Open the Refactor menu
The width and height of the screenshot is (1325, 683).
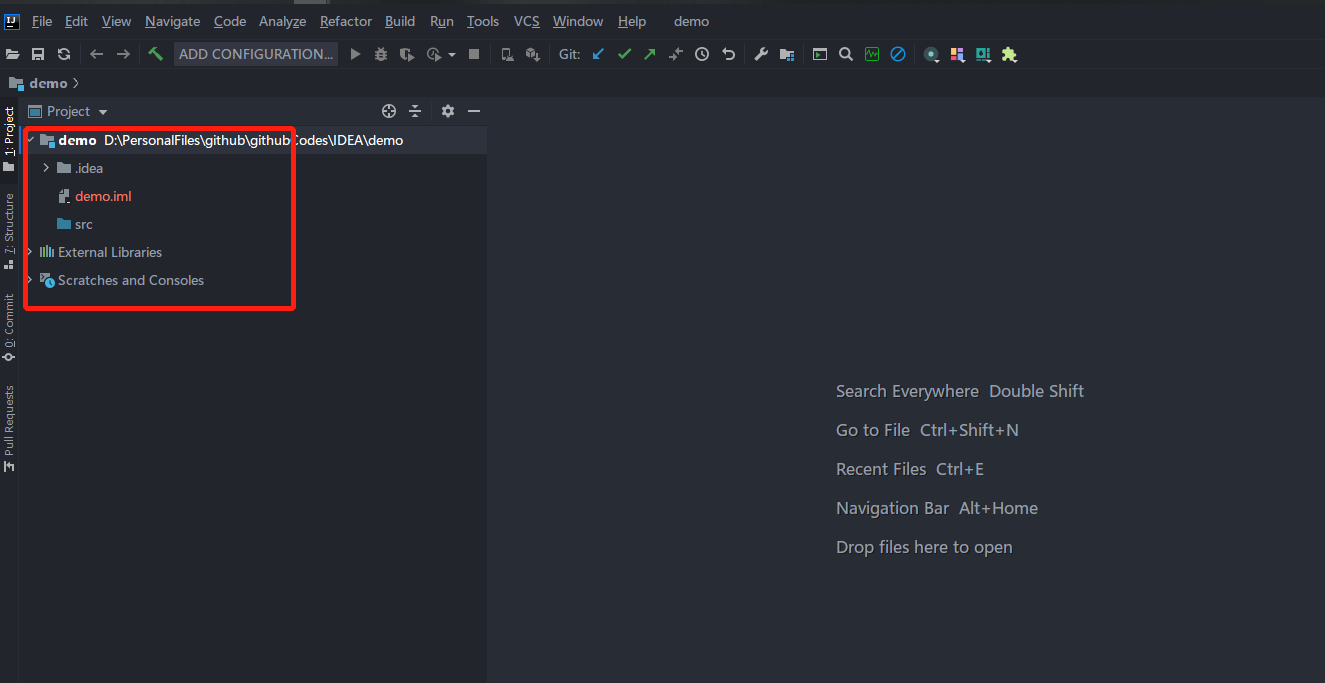click(x=346, y=21)
